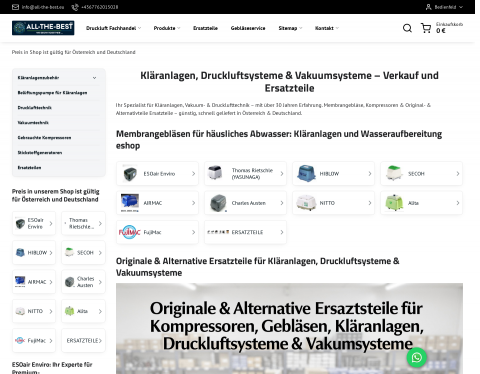This screenshot has width=480, height=374.
Task: Click ERSATZTEILE parts image in main grid
Action: [218, 232]
